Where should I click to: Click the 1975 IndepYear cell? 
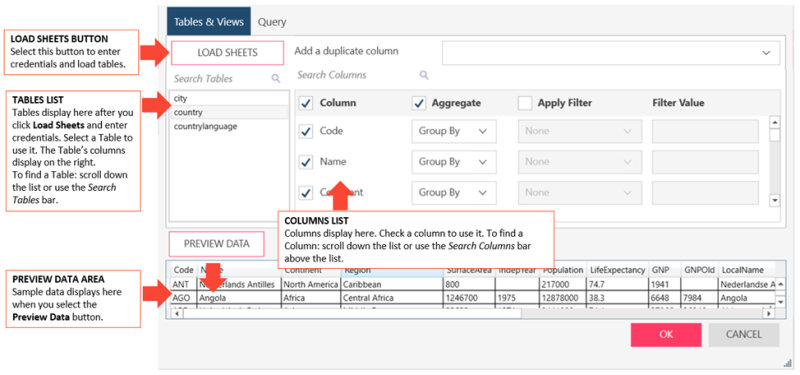(517, 297)
